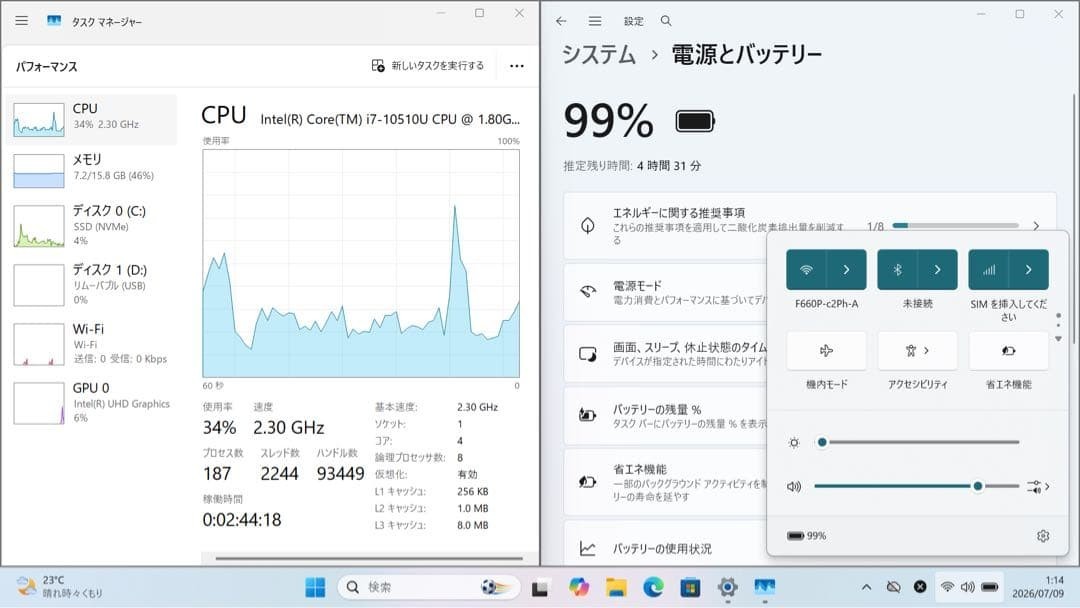The image size is (1080, 608).
Task: Click the CPU usage history chart
Action: click(x=361, y=263)
